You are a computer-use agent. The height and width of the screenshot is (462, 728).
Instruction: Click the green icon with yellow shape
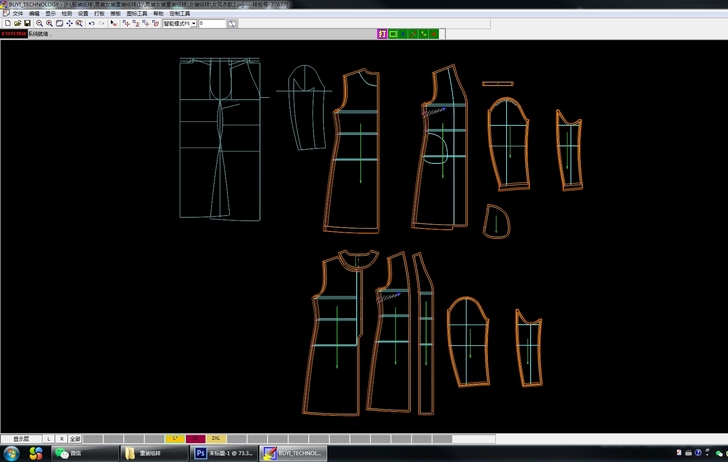[x=423, y=34]
